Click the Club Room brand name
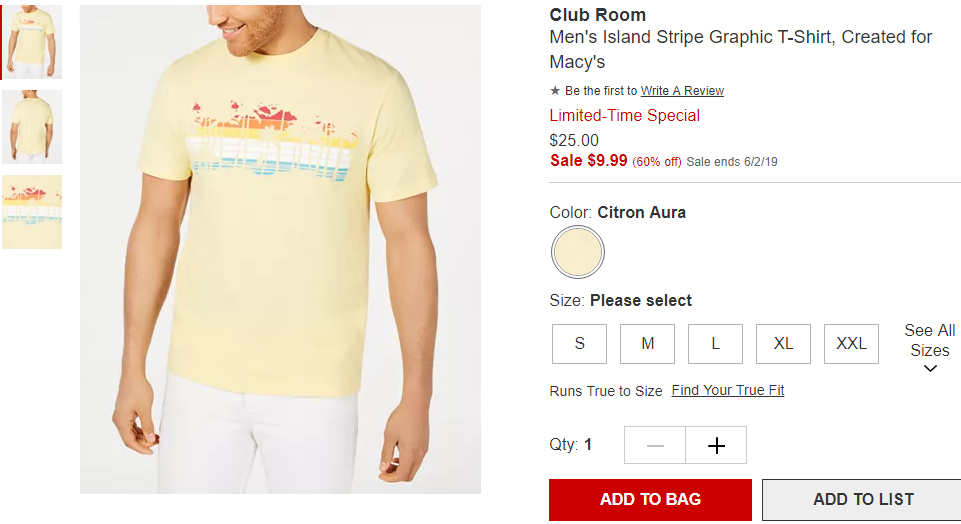The width and height of the screenshot is (961, 524). [598, 15]
